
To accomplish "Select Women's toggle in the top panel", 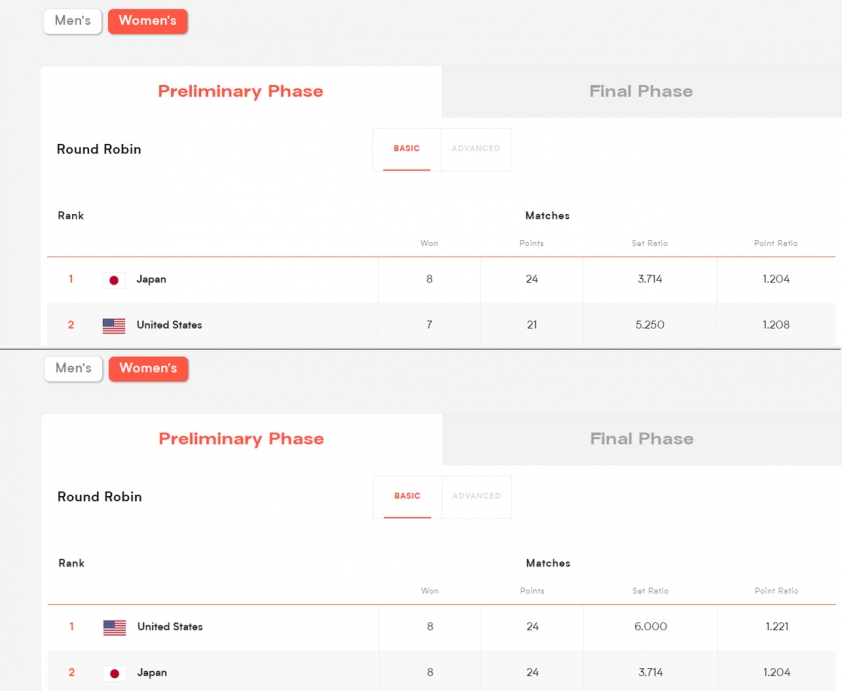I will coord(148,21).
